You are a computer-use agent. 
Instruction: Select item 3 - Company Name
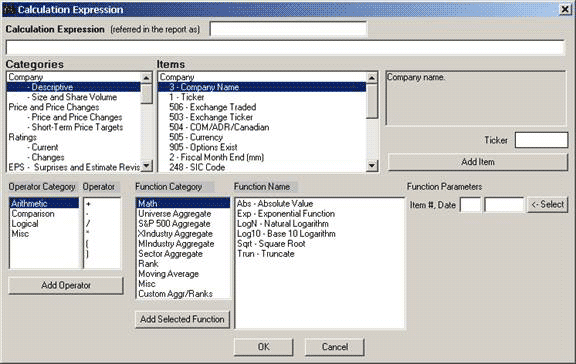click(x=262, y=87)
